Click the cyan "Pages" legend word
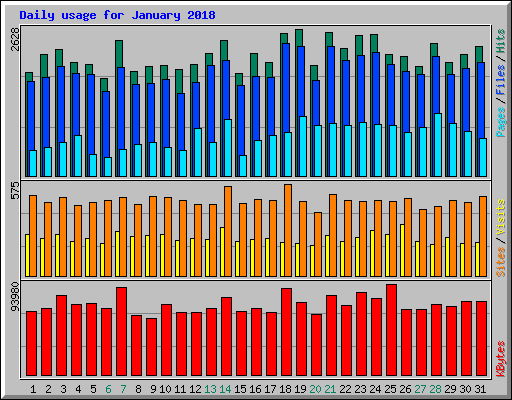 tap(500, 122)
